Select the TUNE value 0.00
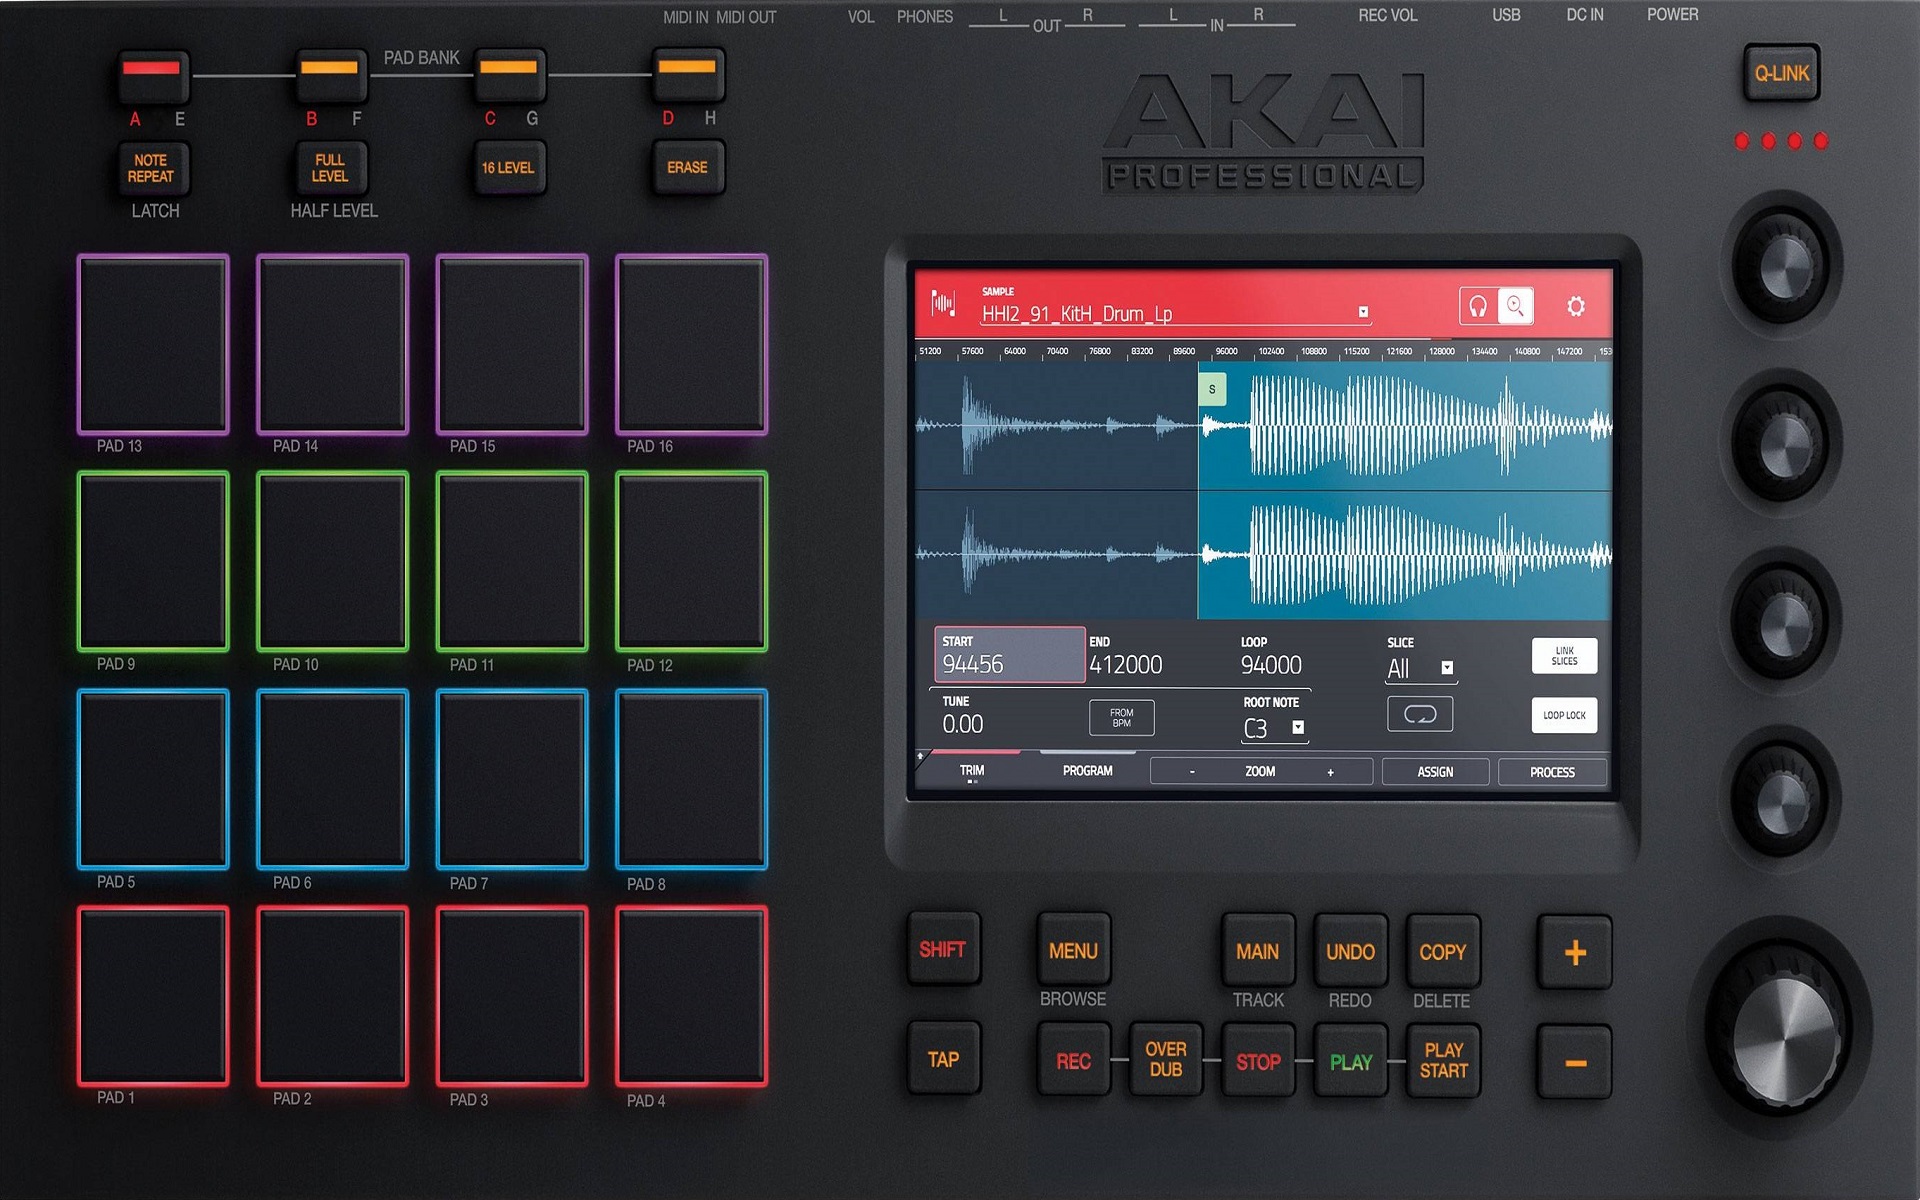Screen dimensions: 1920x1200 click(963, 724)
